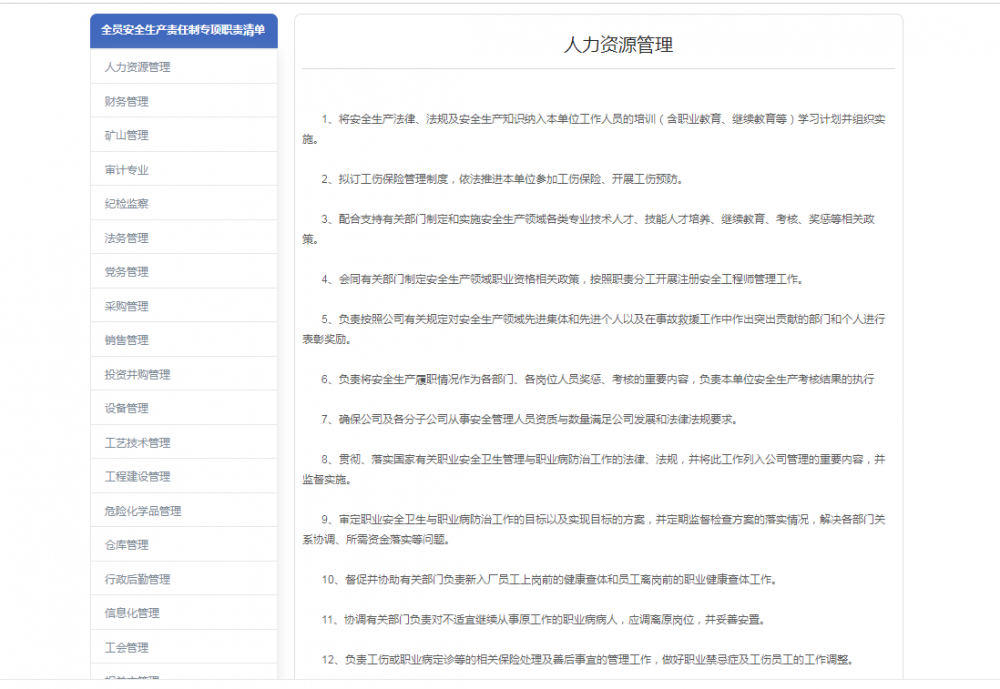Go to the 投资并购管理 section

184,374
